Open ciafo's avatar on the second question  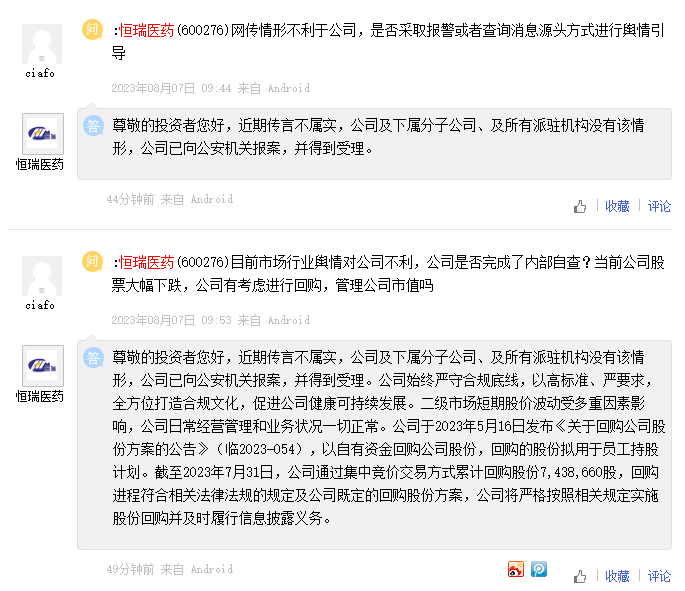42,276
